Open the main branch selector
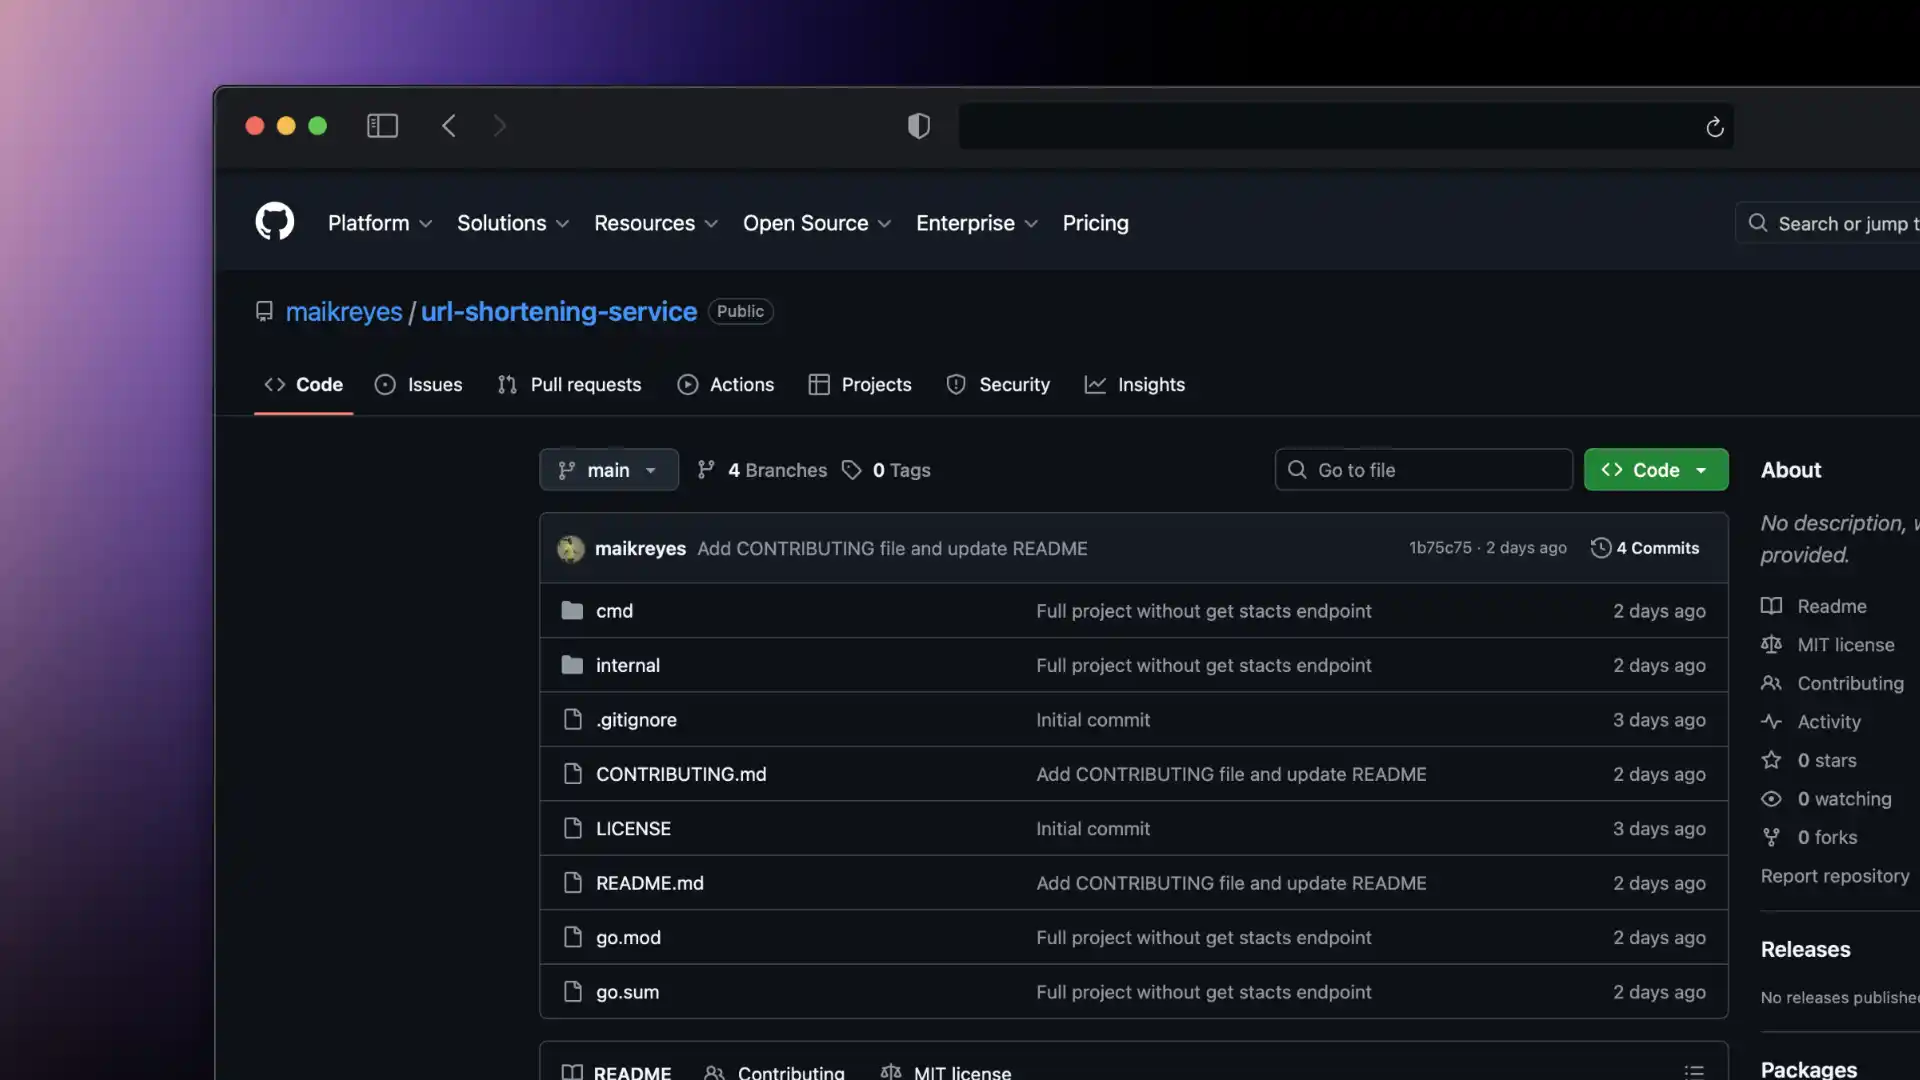 [x=609, y=470]
